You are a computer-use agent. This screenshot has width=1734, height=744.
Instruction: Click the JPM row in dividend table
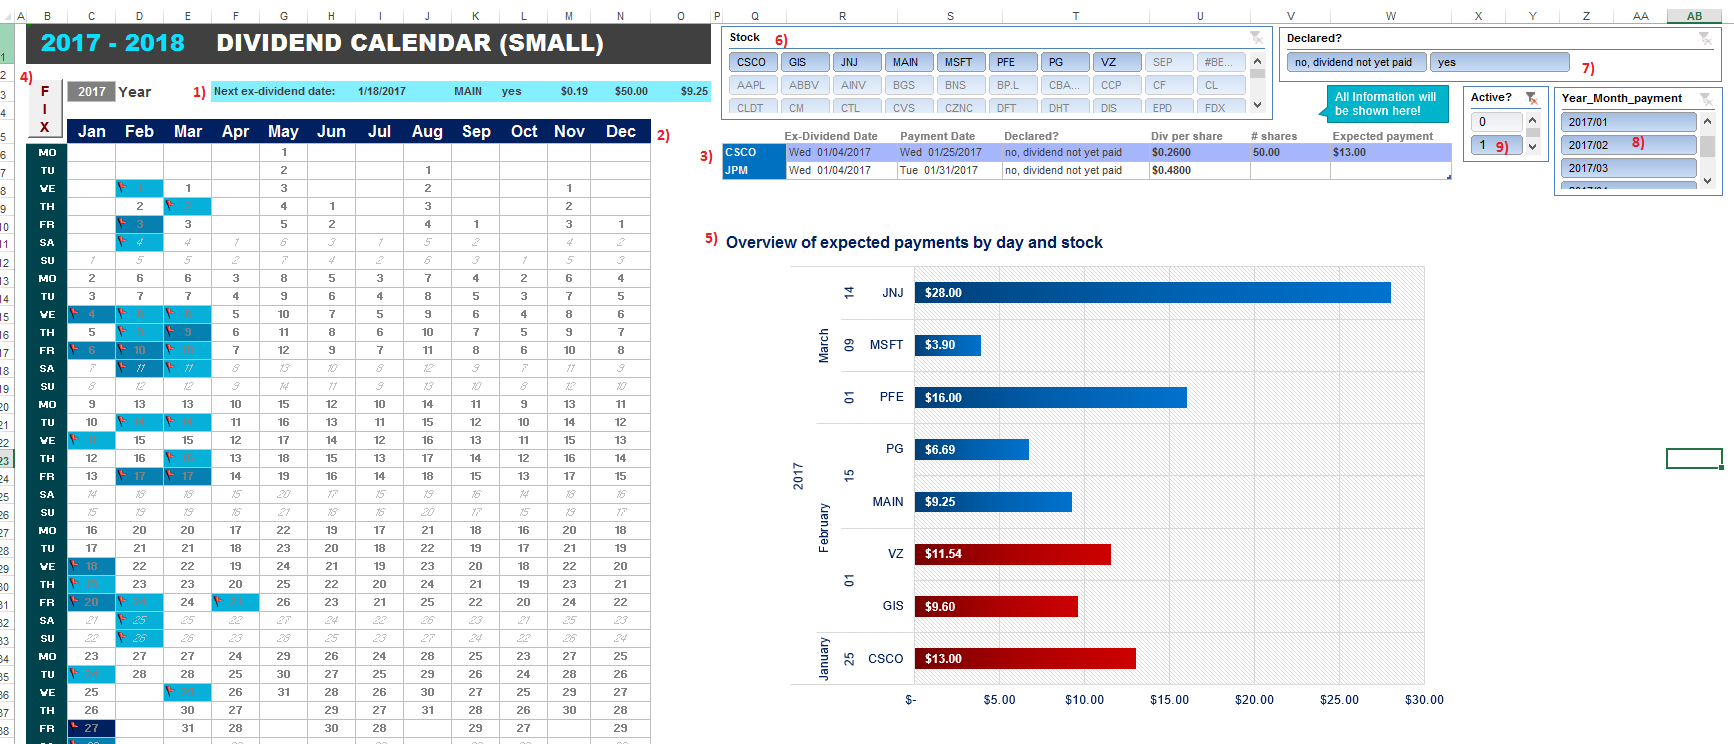(1086, 170)
